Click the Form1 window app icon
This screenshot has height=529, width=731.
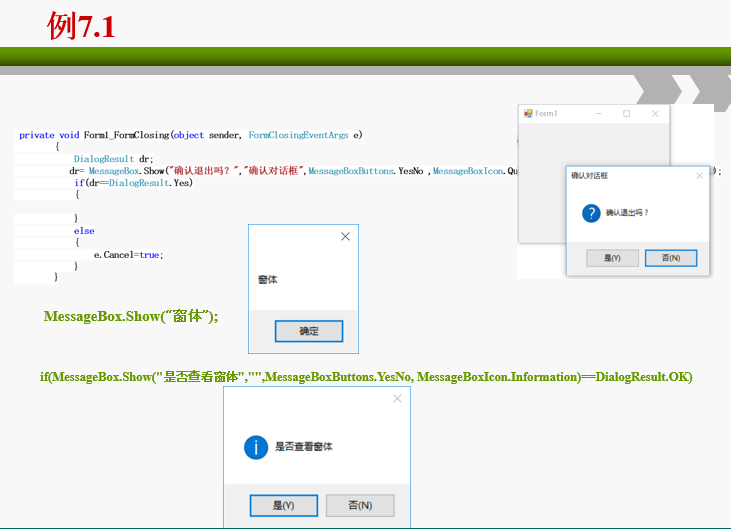[x=528, y=113]
